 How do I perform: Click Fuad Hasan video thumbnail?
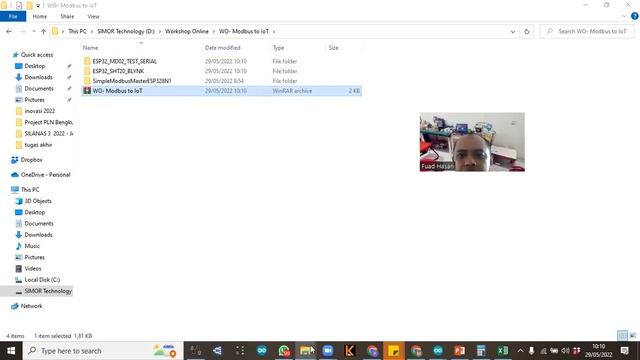[x=472, y=142]
